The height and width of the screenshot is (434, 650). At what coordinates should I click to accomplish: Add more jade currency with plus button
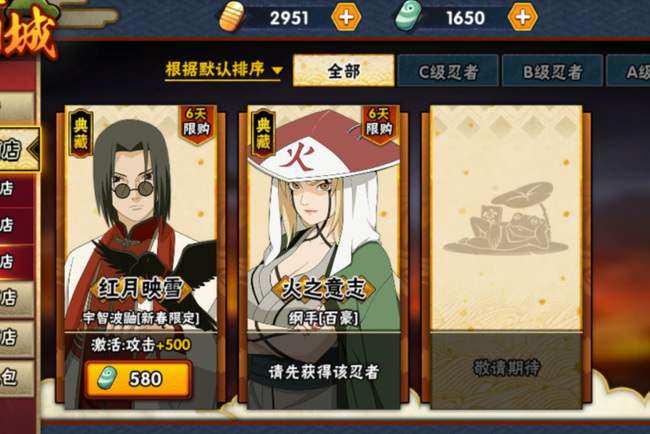(523, 17)
